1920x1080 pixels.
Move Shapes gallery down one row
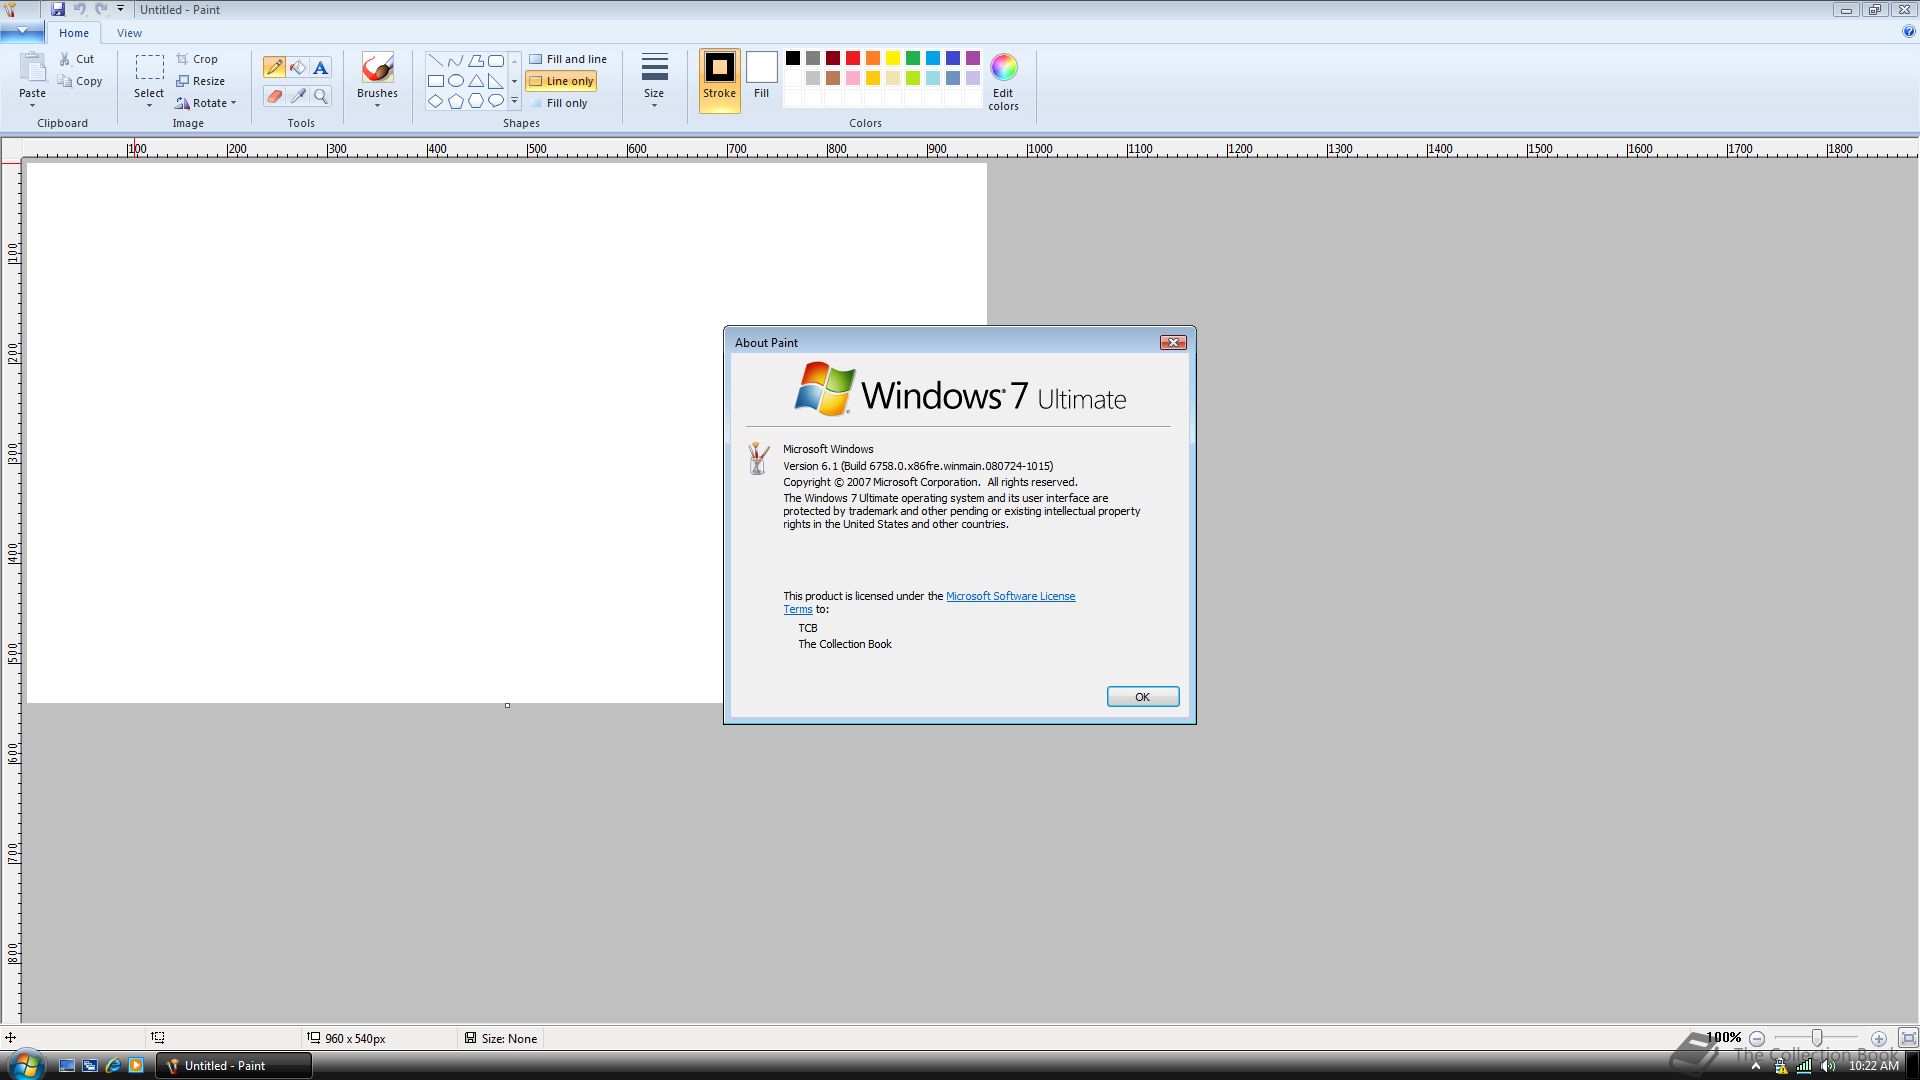[x=514, y=81]
